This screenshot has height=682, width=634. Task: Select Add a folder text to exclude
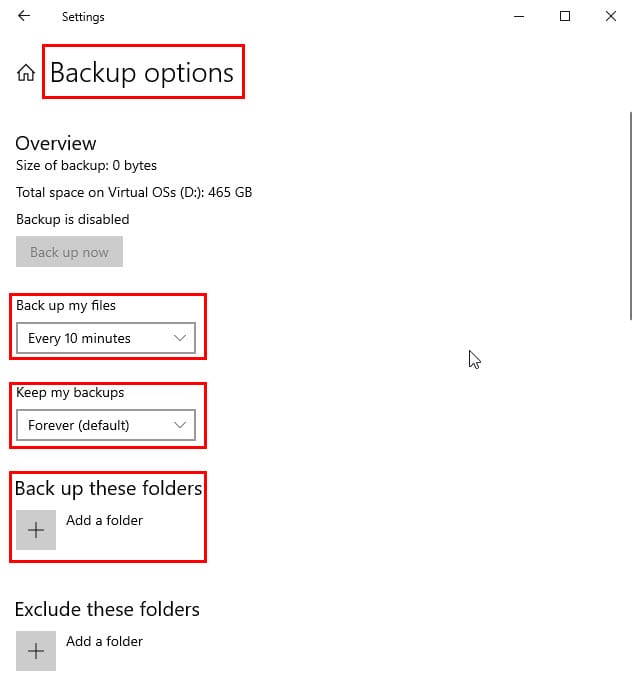pos(104,641)
